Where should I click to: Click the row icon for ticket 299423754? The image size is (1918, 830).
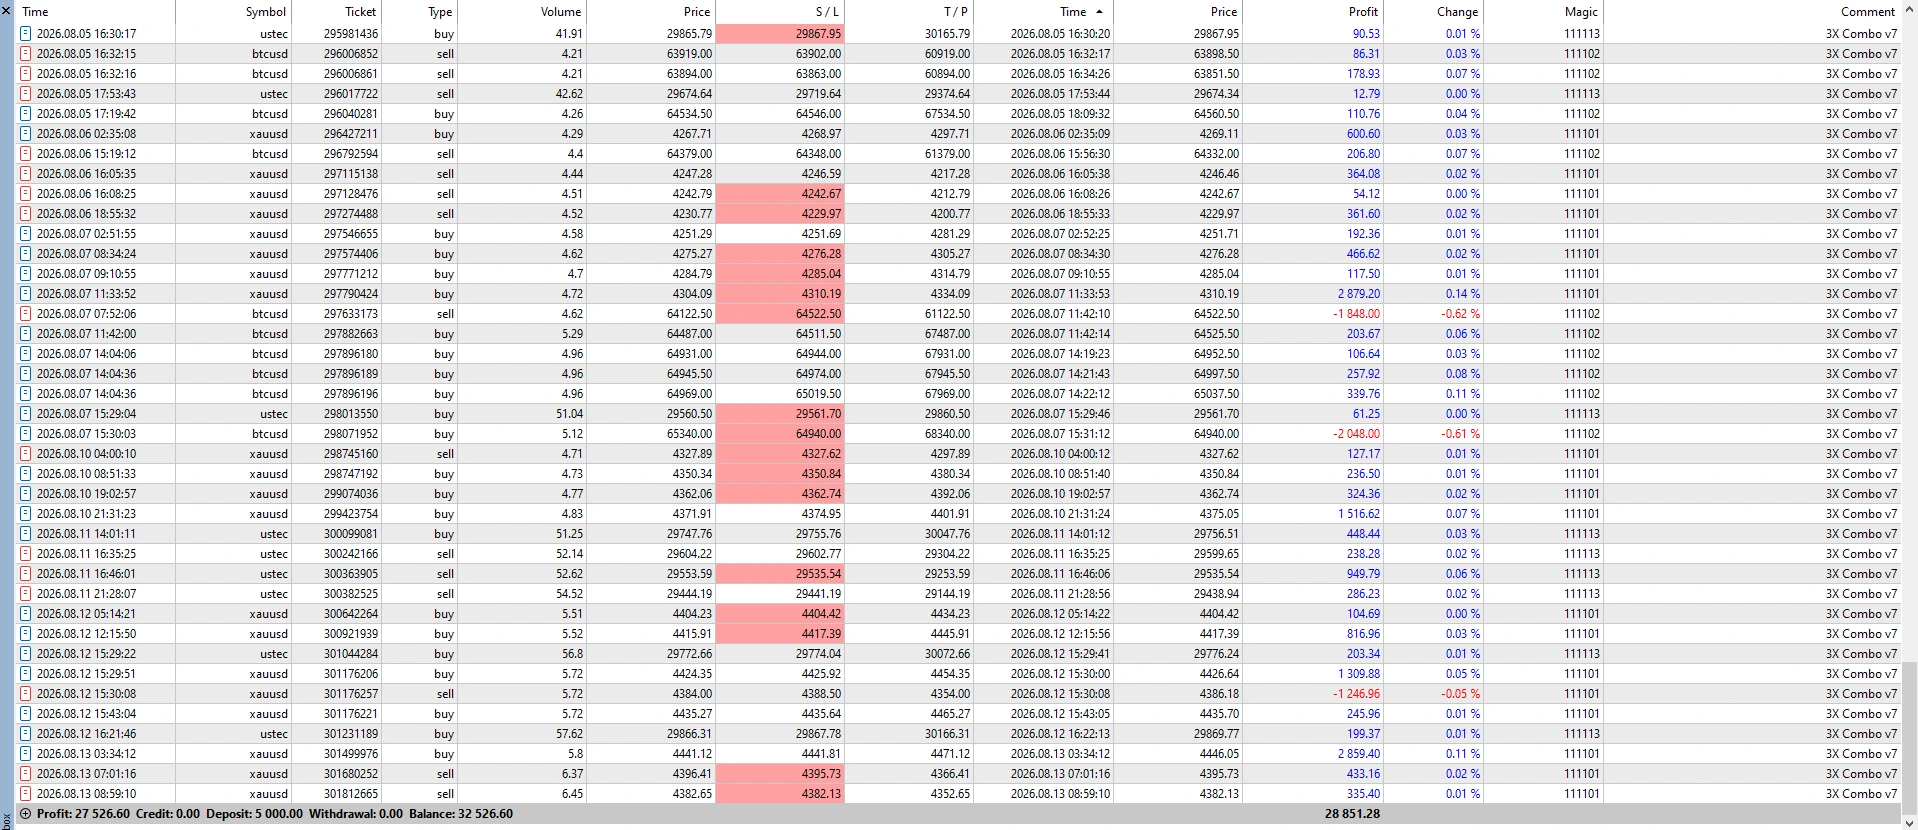point(26,514)
